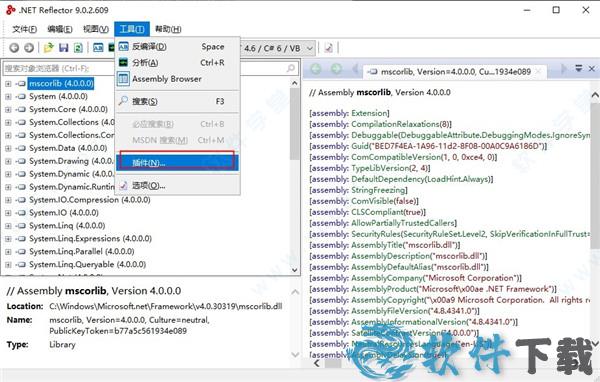Save using the blue floppy disk icon
The width and height of the screenshot is (600, 382).
[64, 47]
